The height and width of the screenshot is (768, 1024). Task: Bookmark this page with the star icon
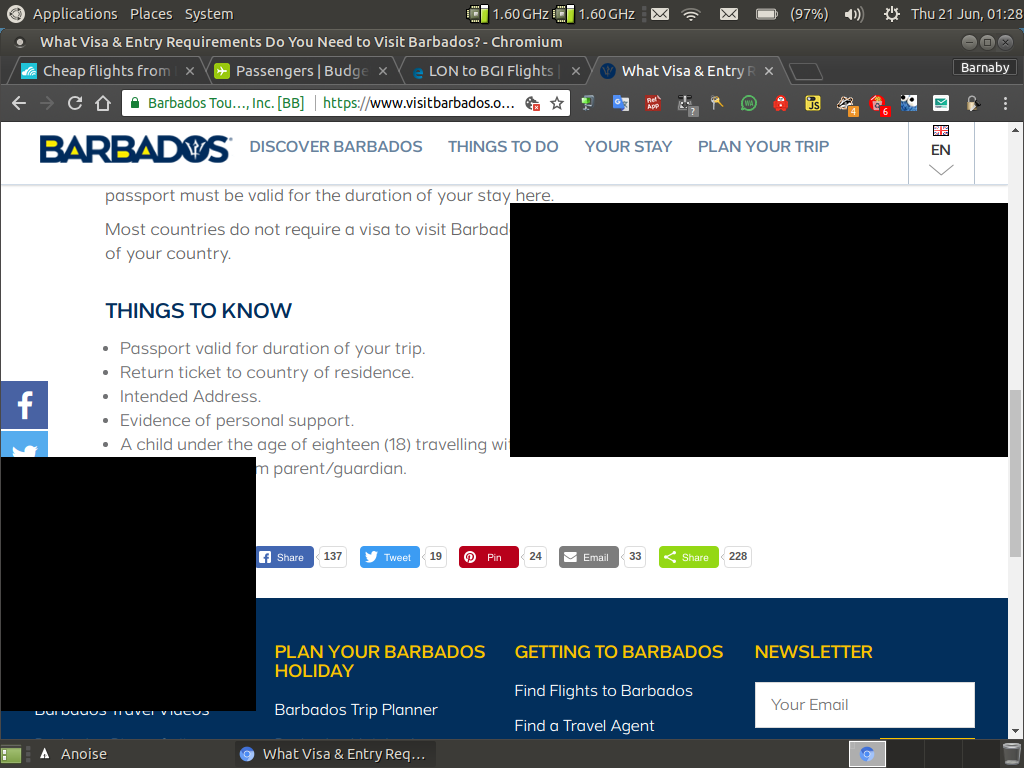pyautogui.click(x=557, y=103)
